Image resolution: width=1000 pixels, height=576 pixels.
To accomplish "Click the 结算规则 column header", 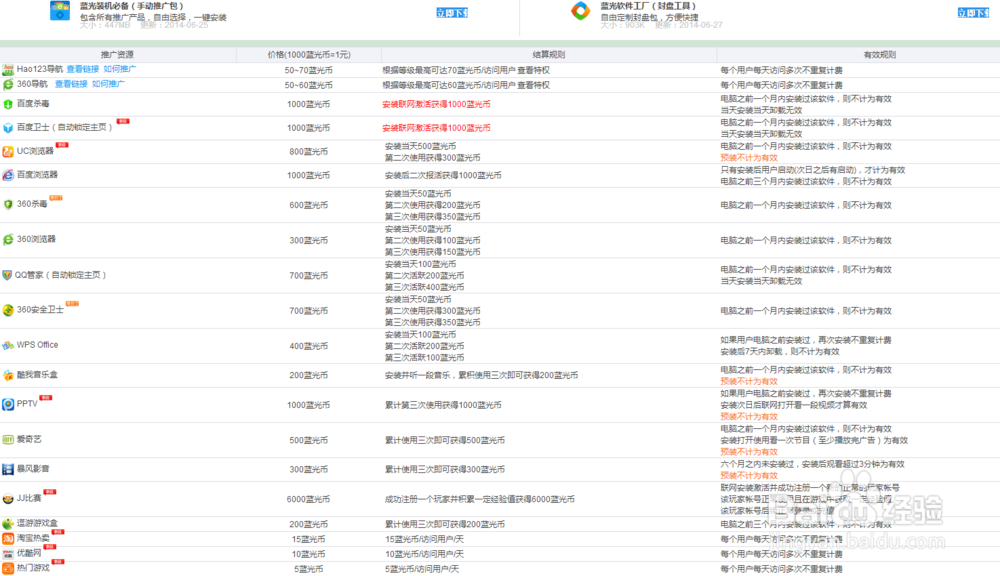I will point(548,55).
